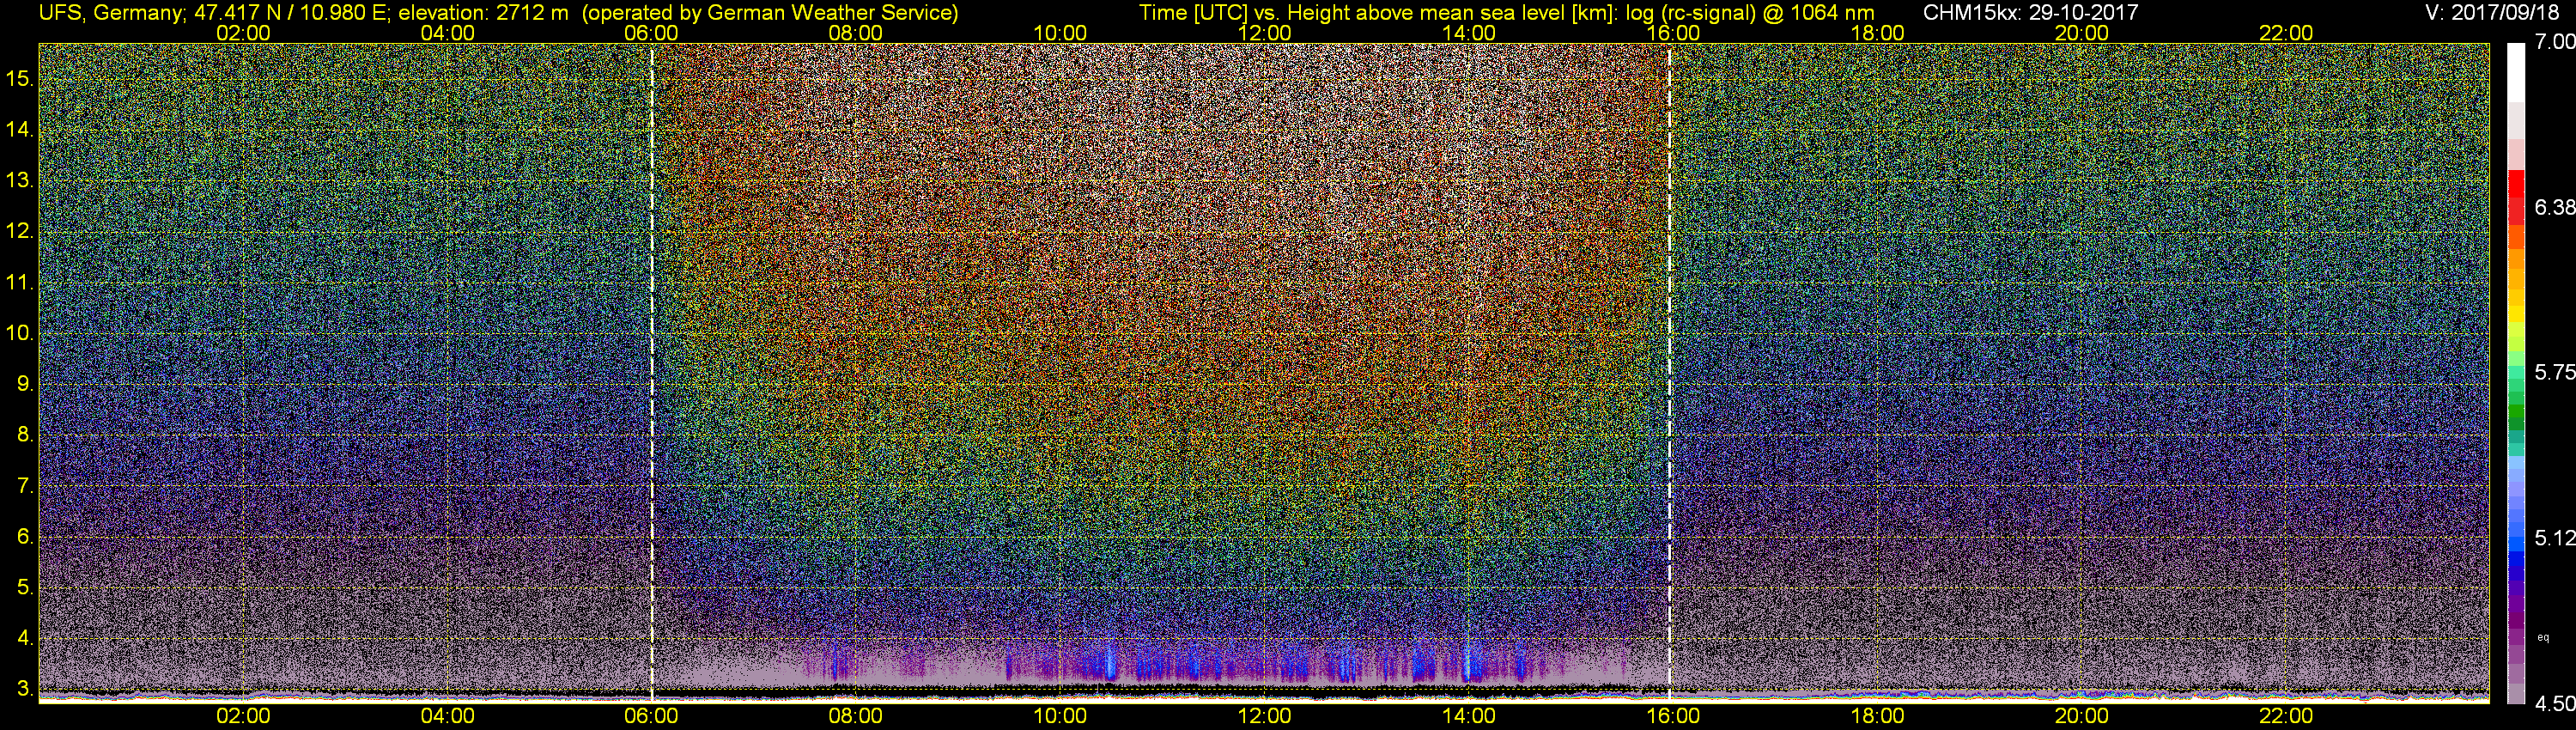Click the 12:00 label on the bottom time axis
The image size is (2576, 730).
click(1264, 716)
